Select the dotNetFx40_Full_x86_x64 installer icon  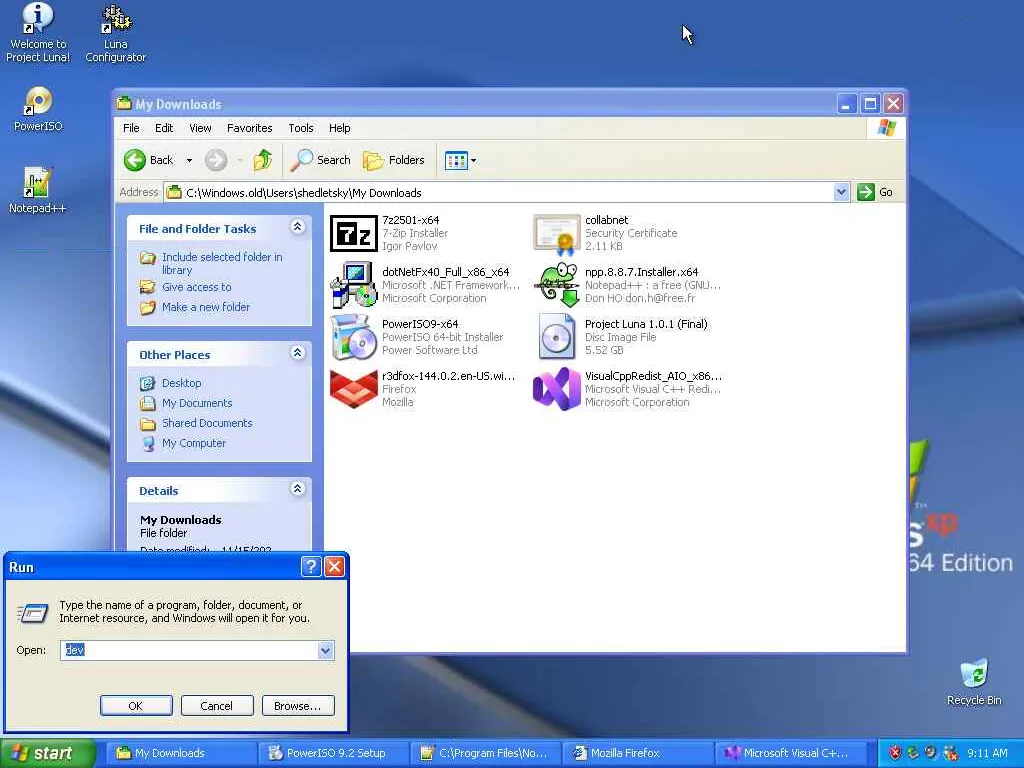[353, 285]
